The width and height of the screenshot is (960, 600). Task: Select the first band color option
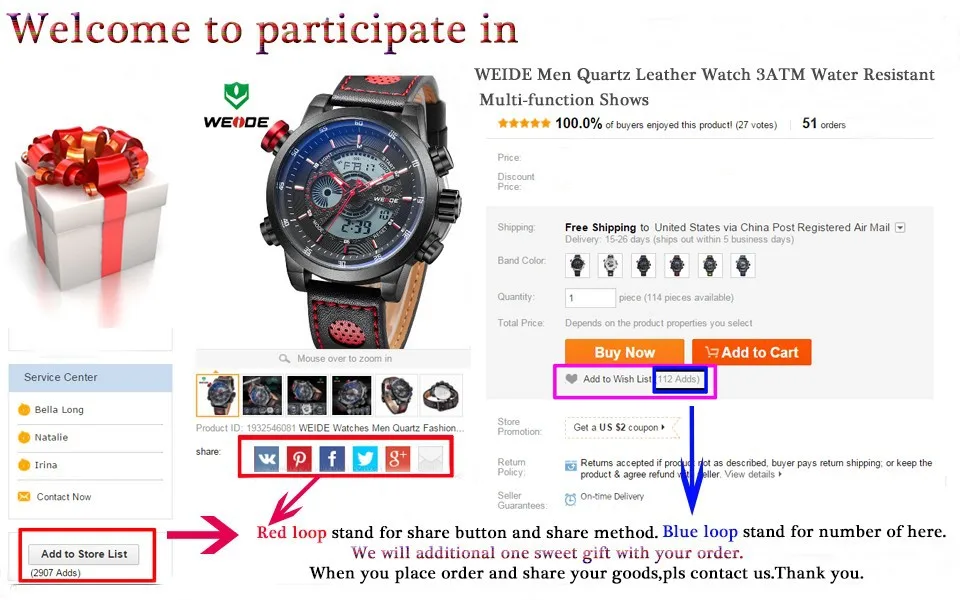click(577, 266)
